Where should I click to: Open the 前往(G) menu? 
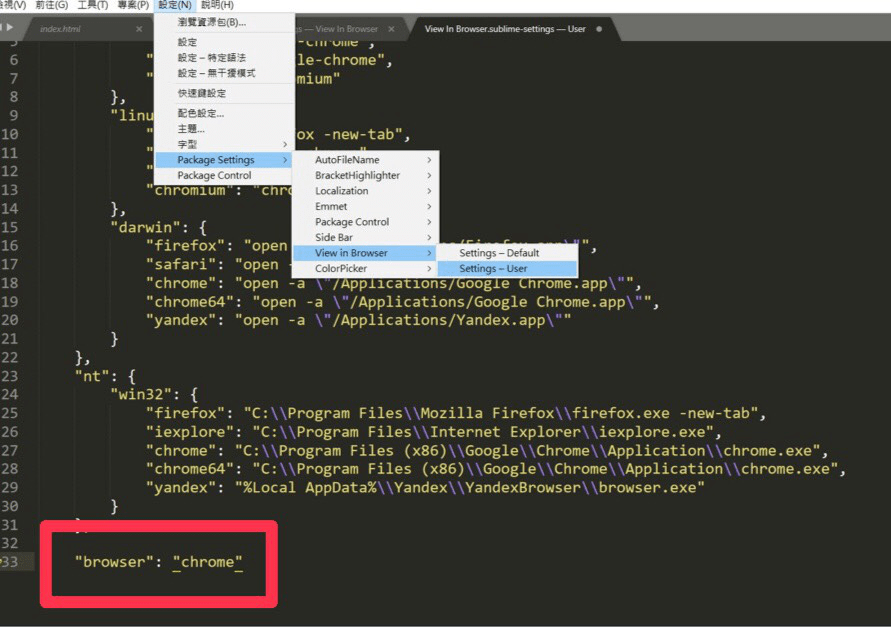click(x=52, y=5)
